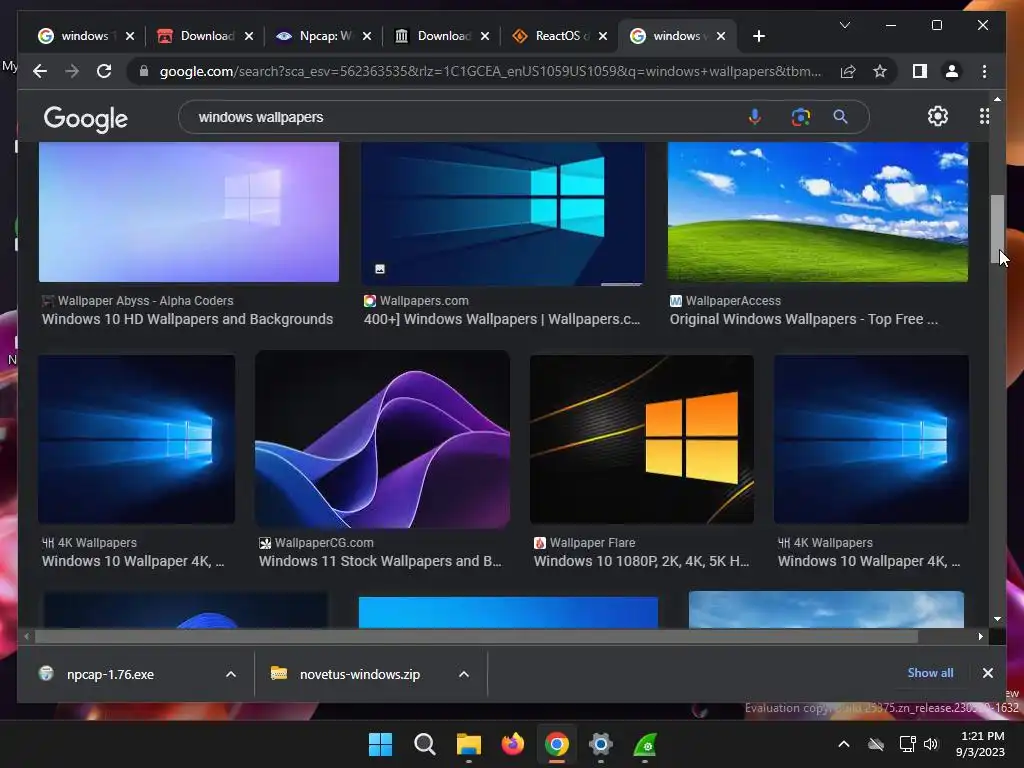The height and width of the screenshot is (768, 1024).
Task: Open Settings from the taskbar
Action: pos(600,744)
